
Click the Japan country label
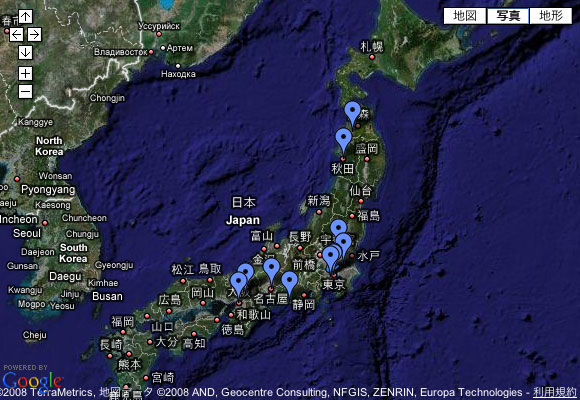tap(243, 220)
